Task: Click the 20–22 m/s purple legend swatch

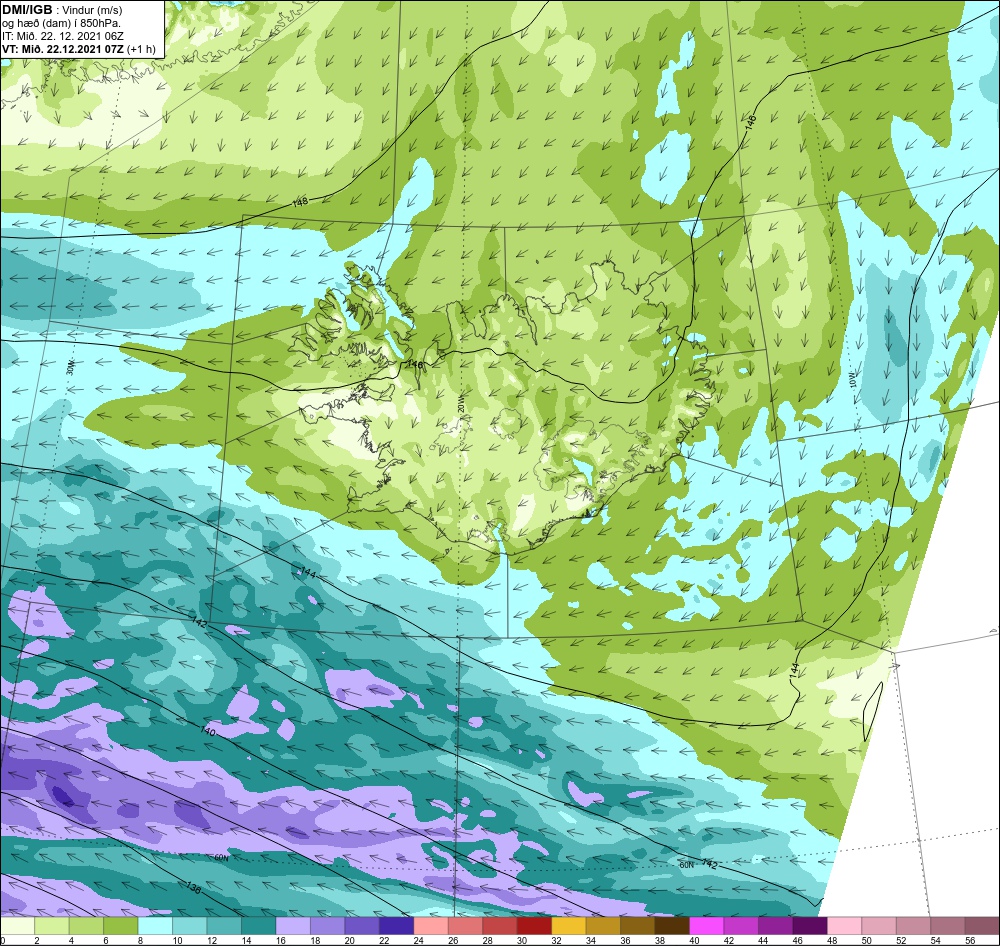Action: point(362,926)
